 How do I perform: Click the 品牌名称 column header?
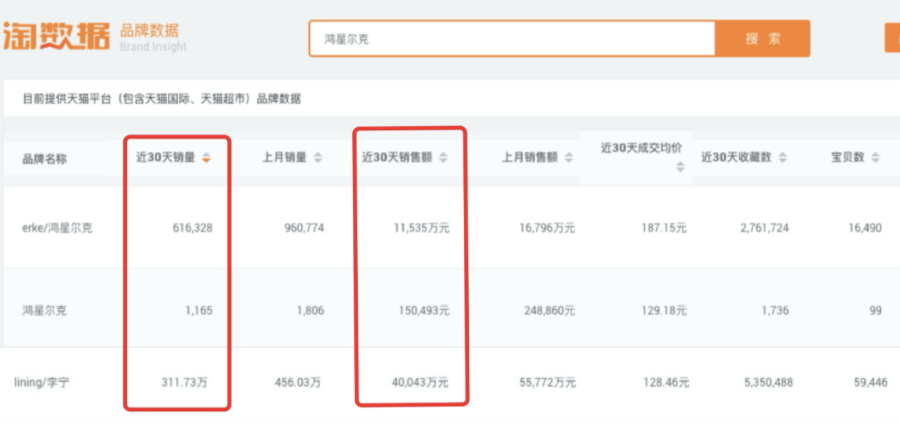point(45,158)
